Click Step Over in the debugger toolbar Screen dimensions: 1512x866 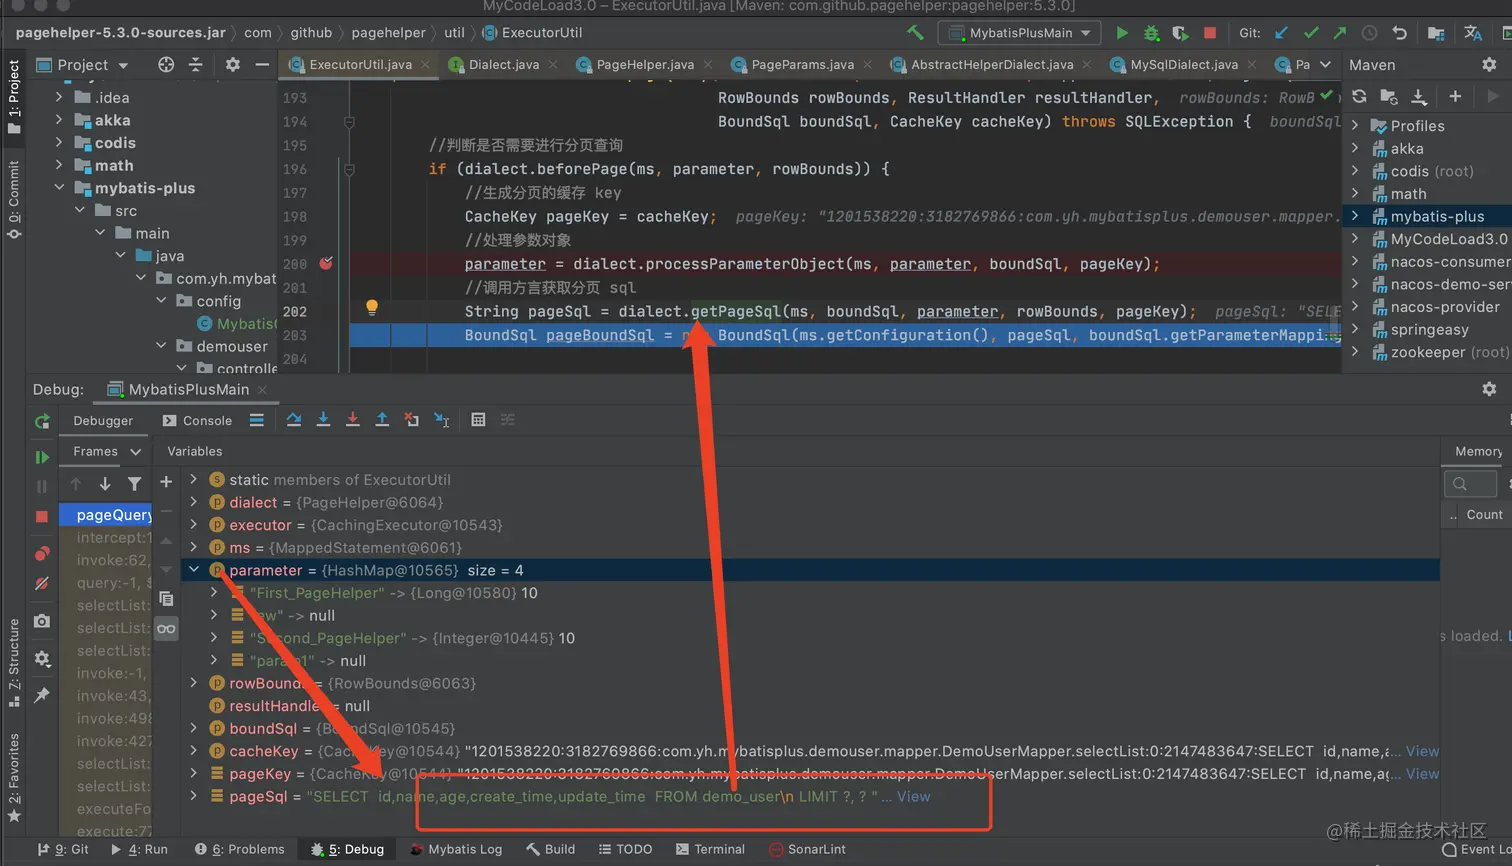pos(294,420)
